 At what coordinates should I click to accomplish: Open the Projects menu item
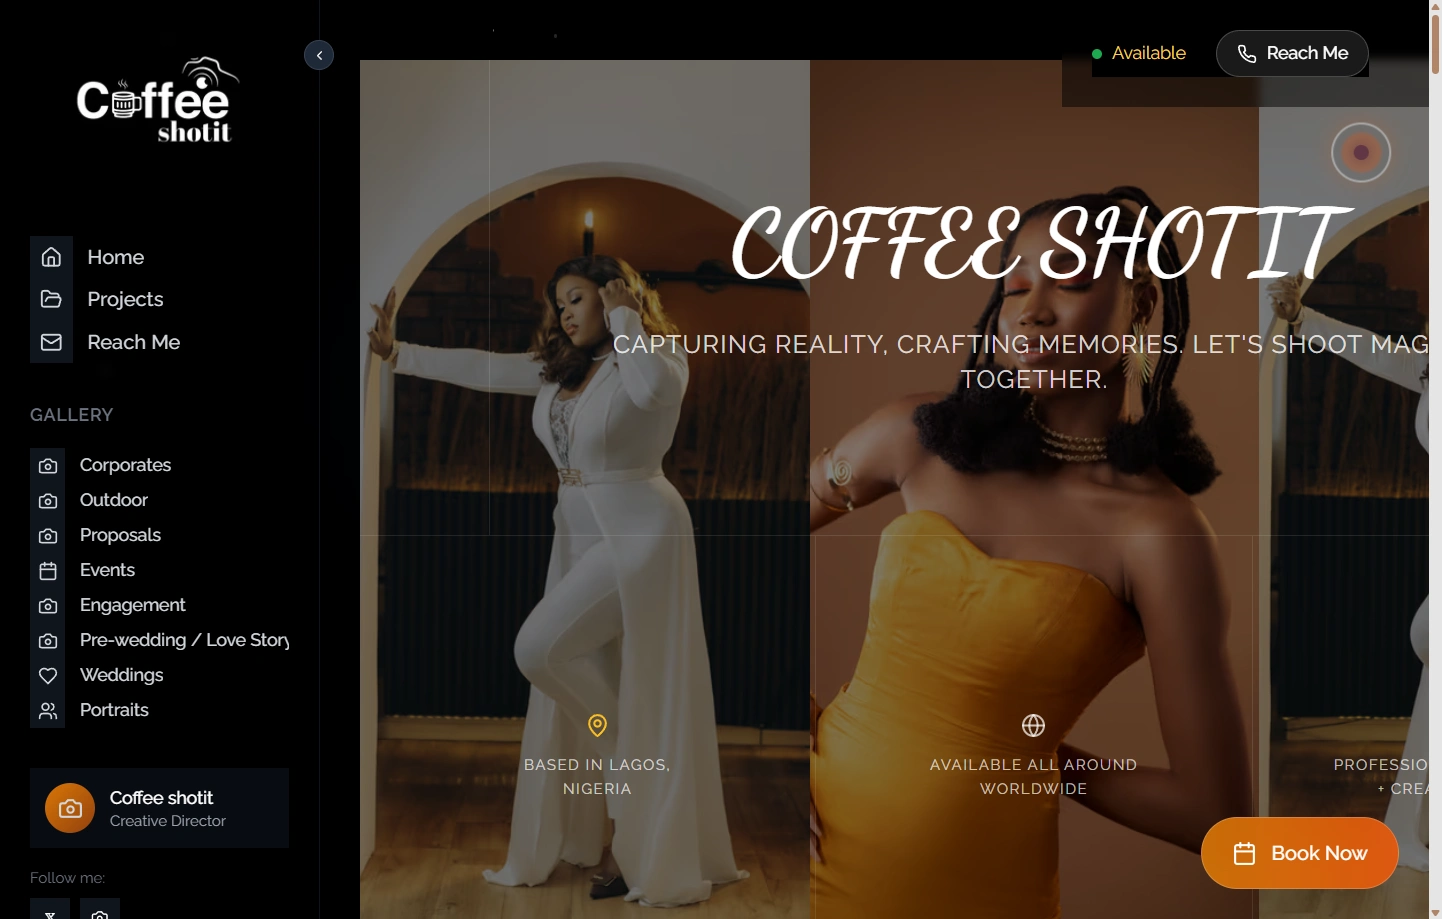pos(125,299)
